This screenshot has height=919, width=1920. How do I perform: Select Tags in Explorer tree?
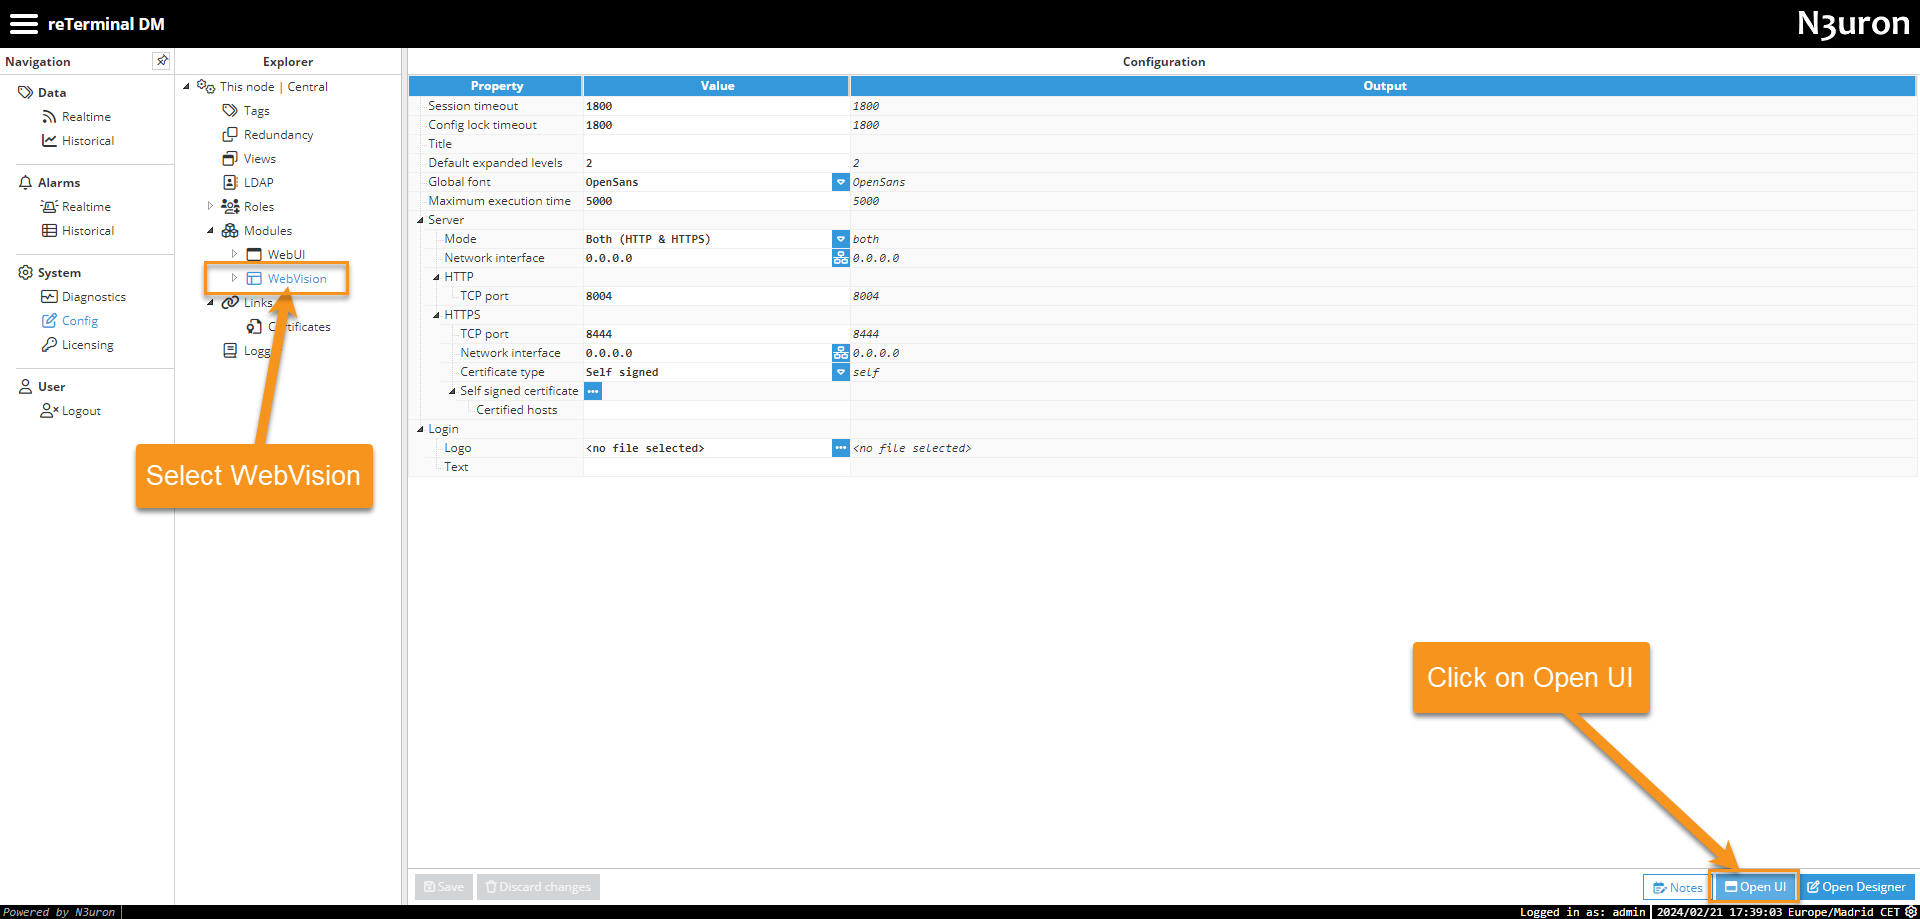click(257, 111)
